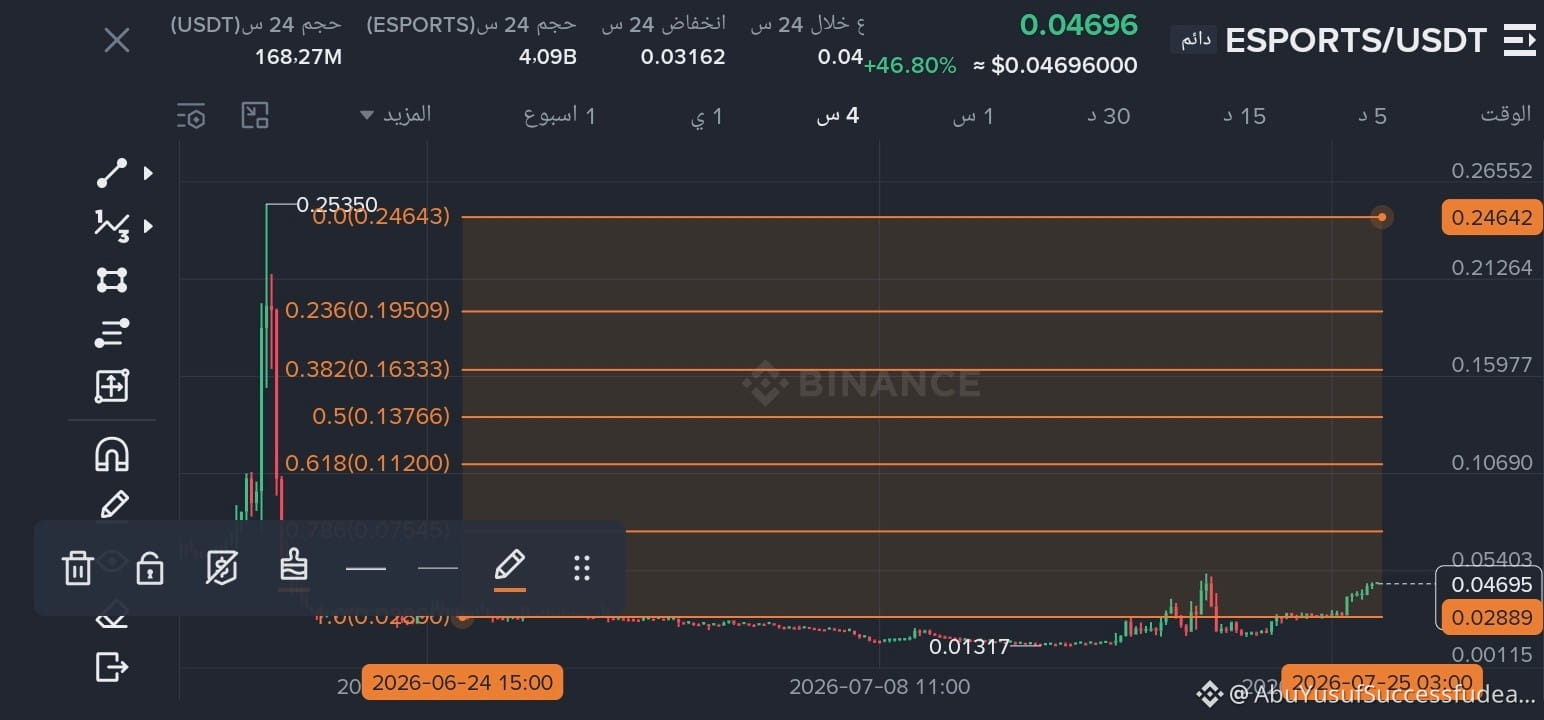
Task: Open the chart indicator settings icon
Action: coord(191,116)
